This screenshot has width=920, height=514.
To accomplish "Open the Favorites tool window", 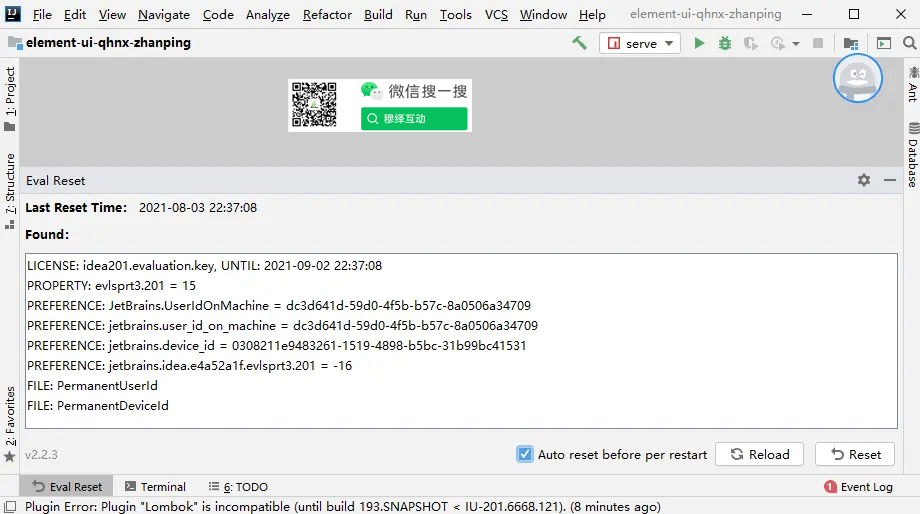I will coord(10,424).
